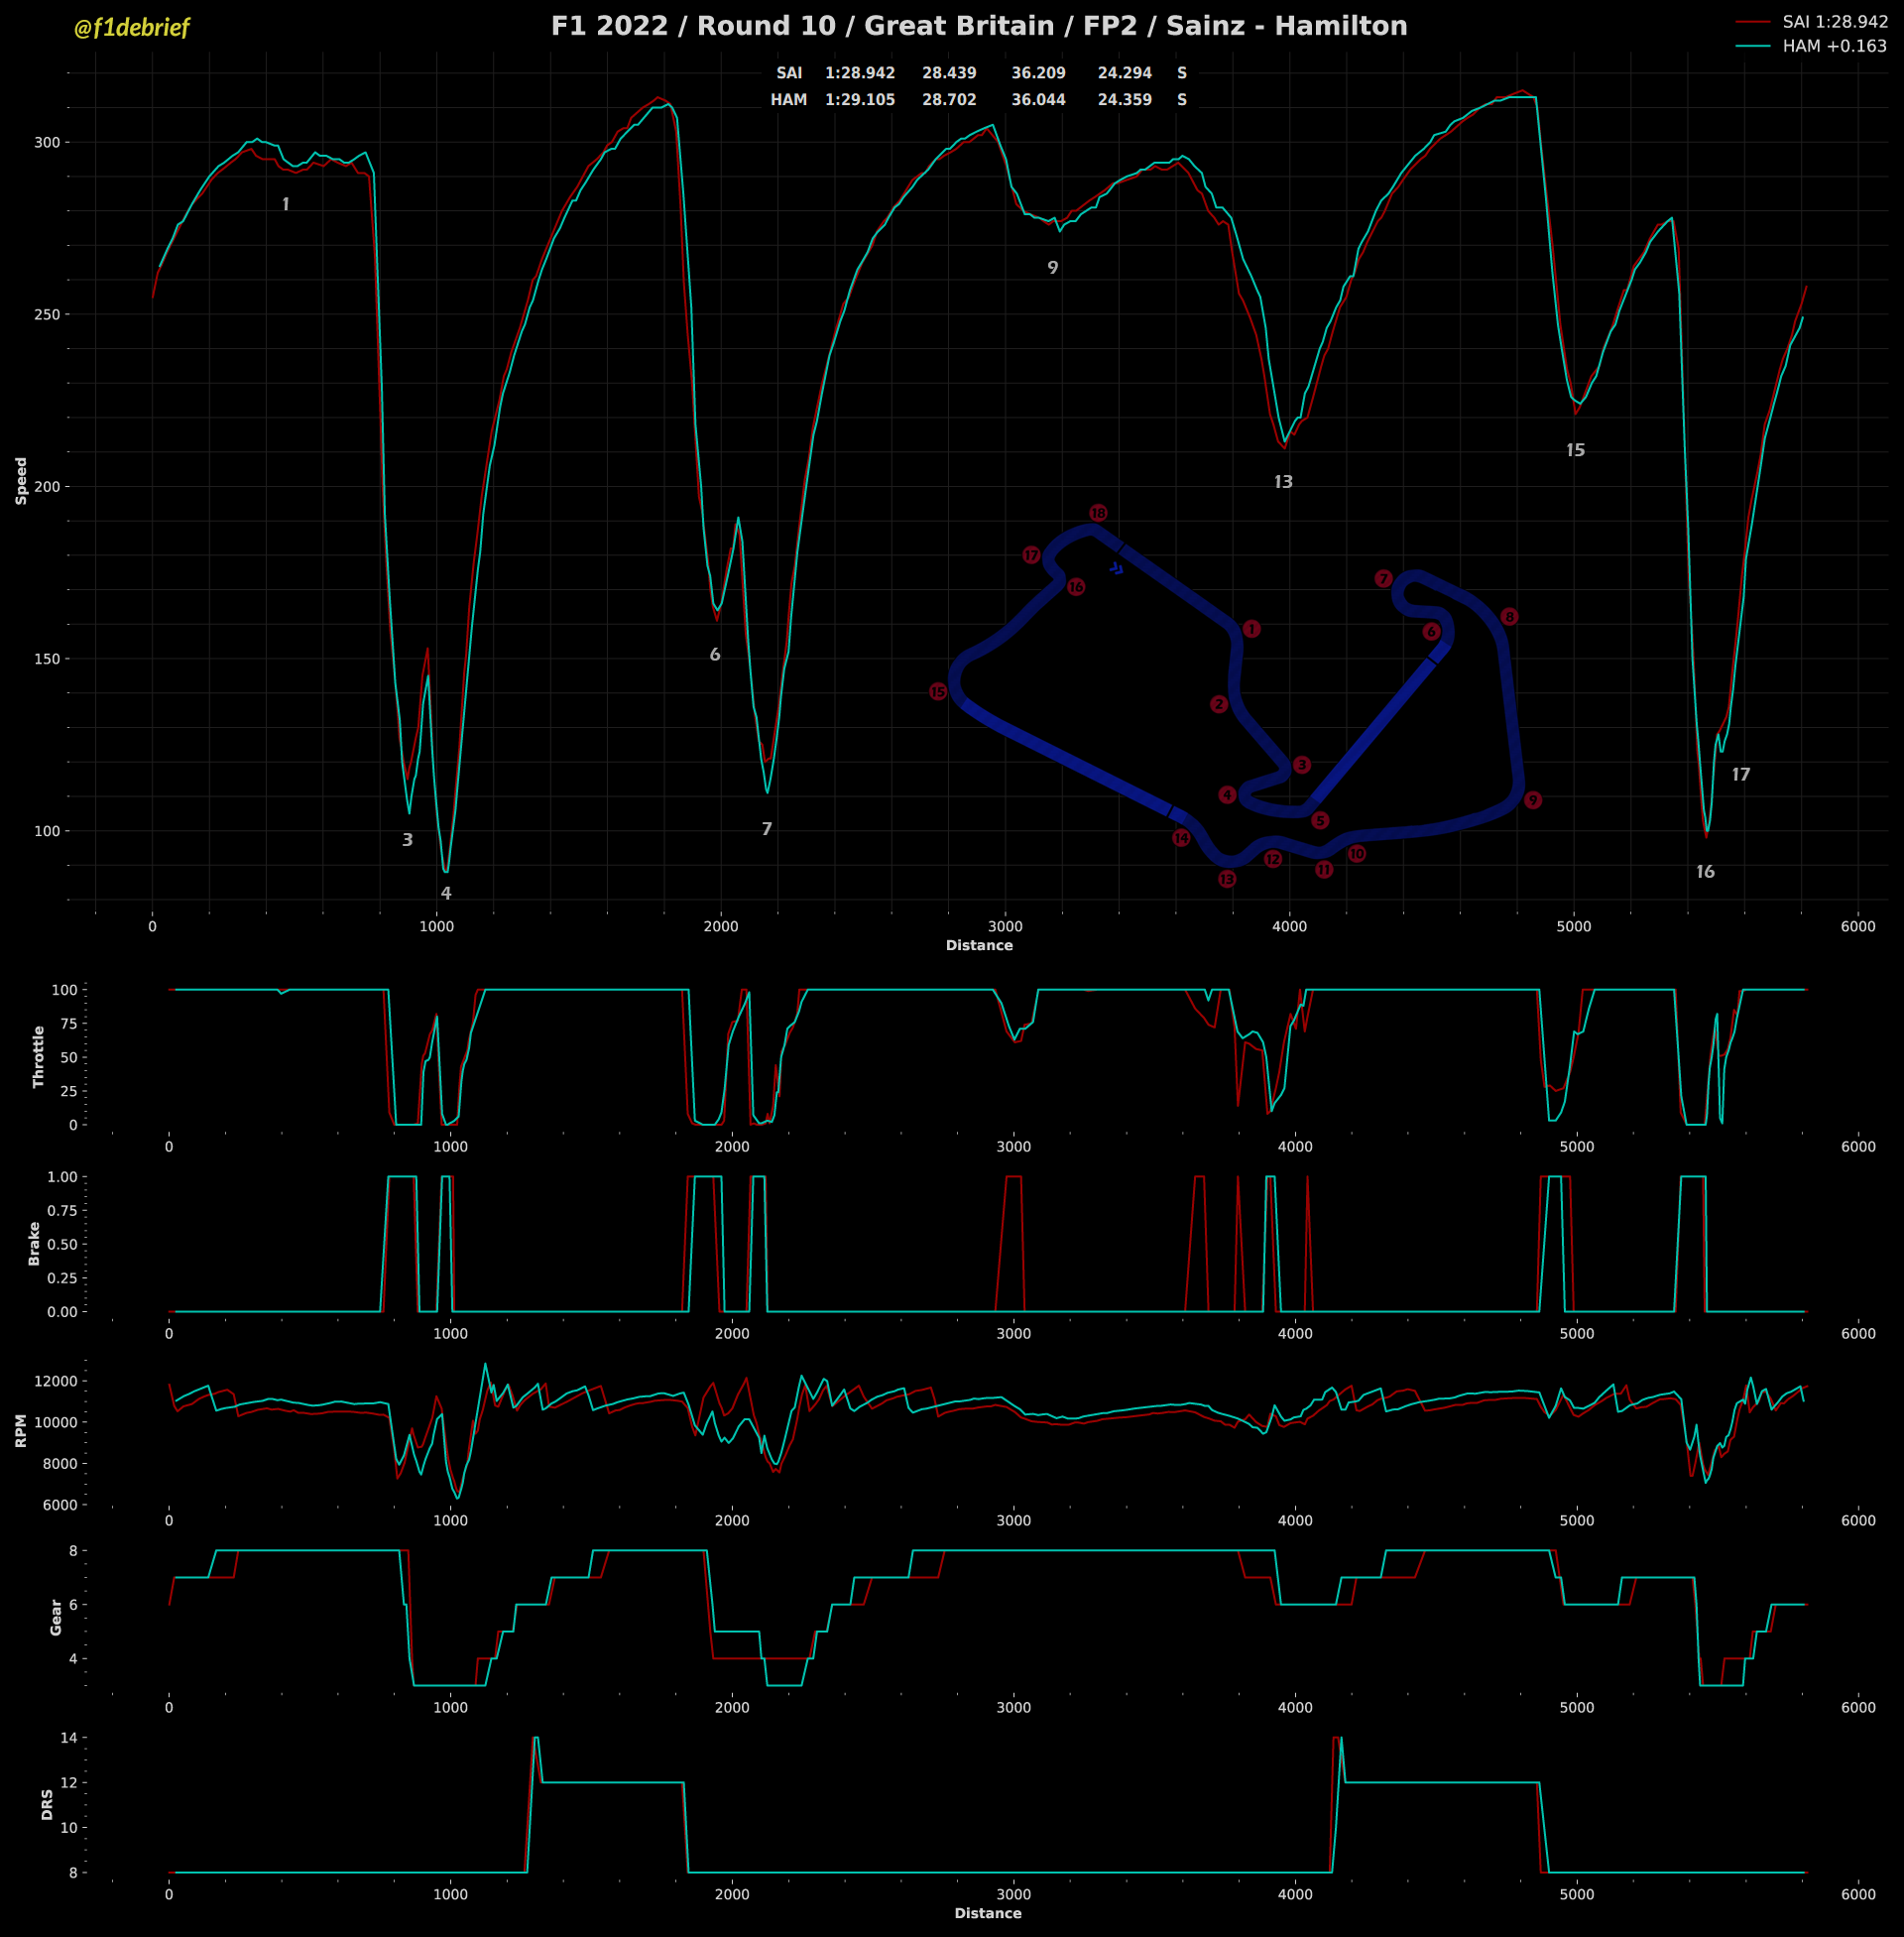Click the Throttle axis label
This screenshot has width=1904, height=1937.
(39, 1056)
